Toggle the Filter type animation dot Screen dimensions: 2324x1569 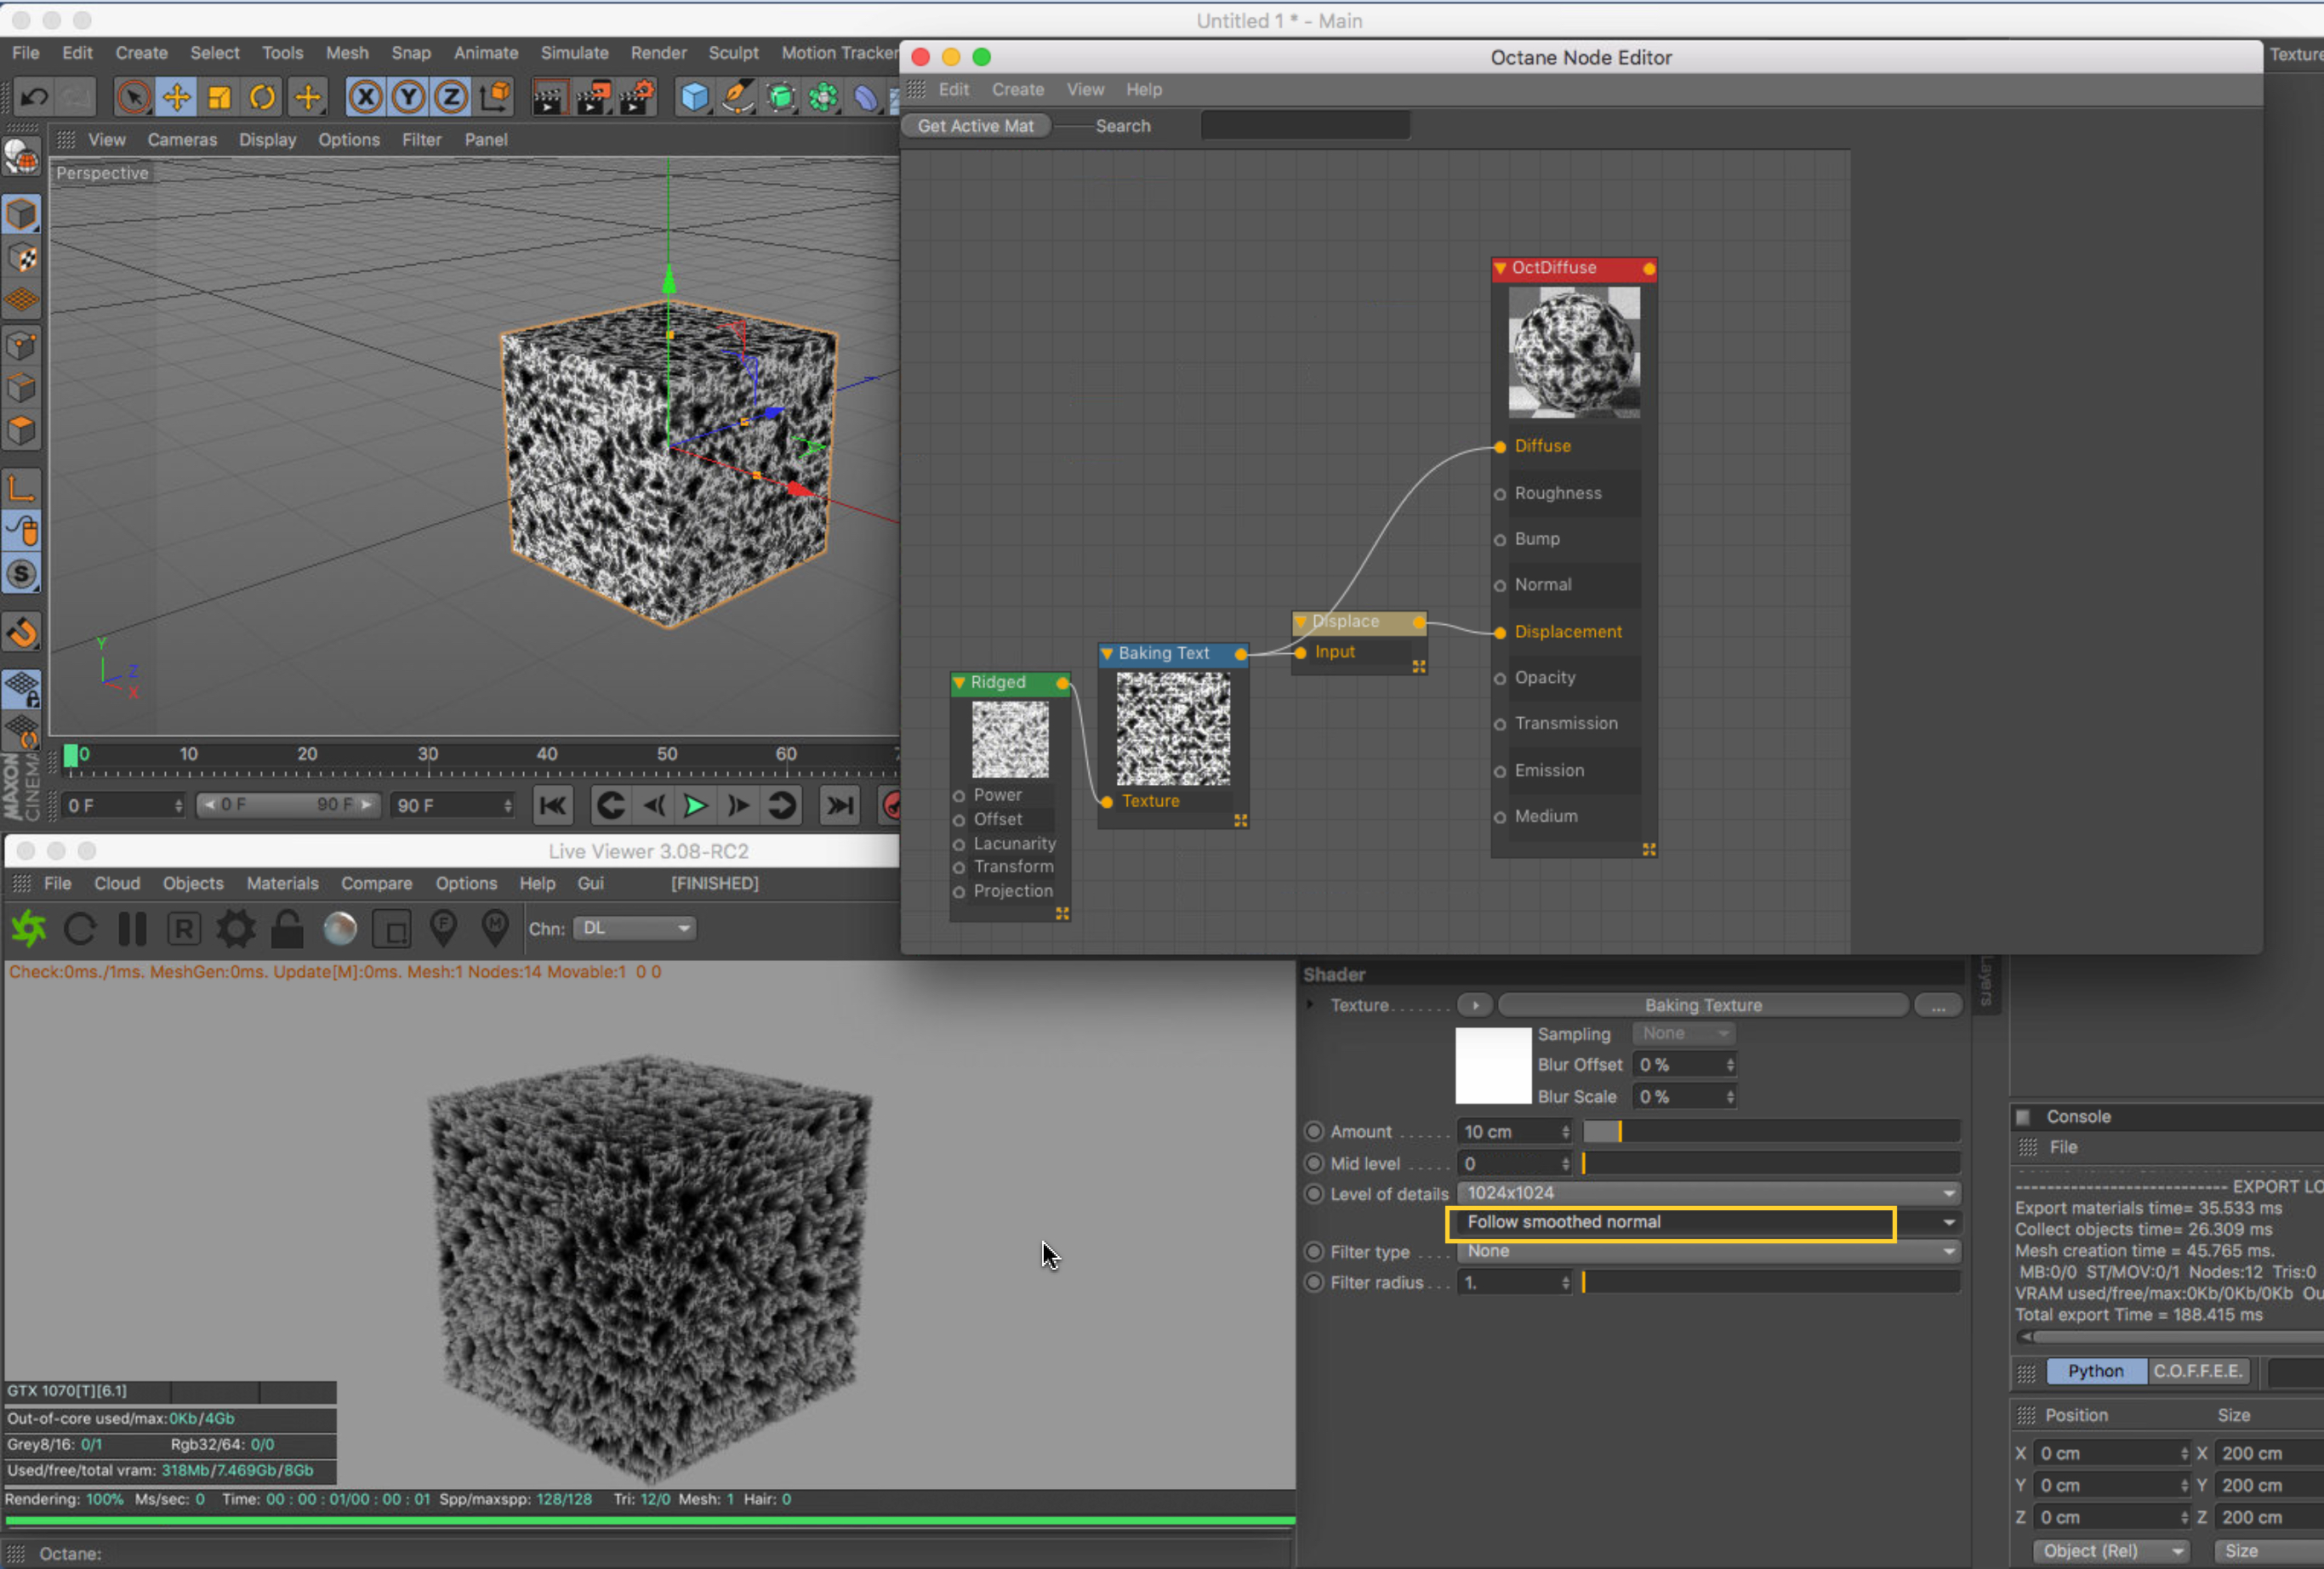coord(1314,1252)
